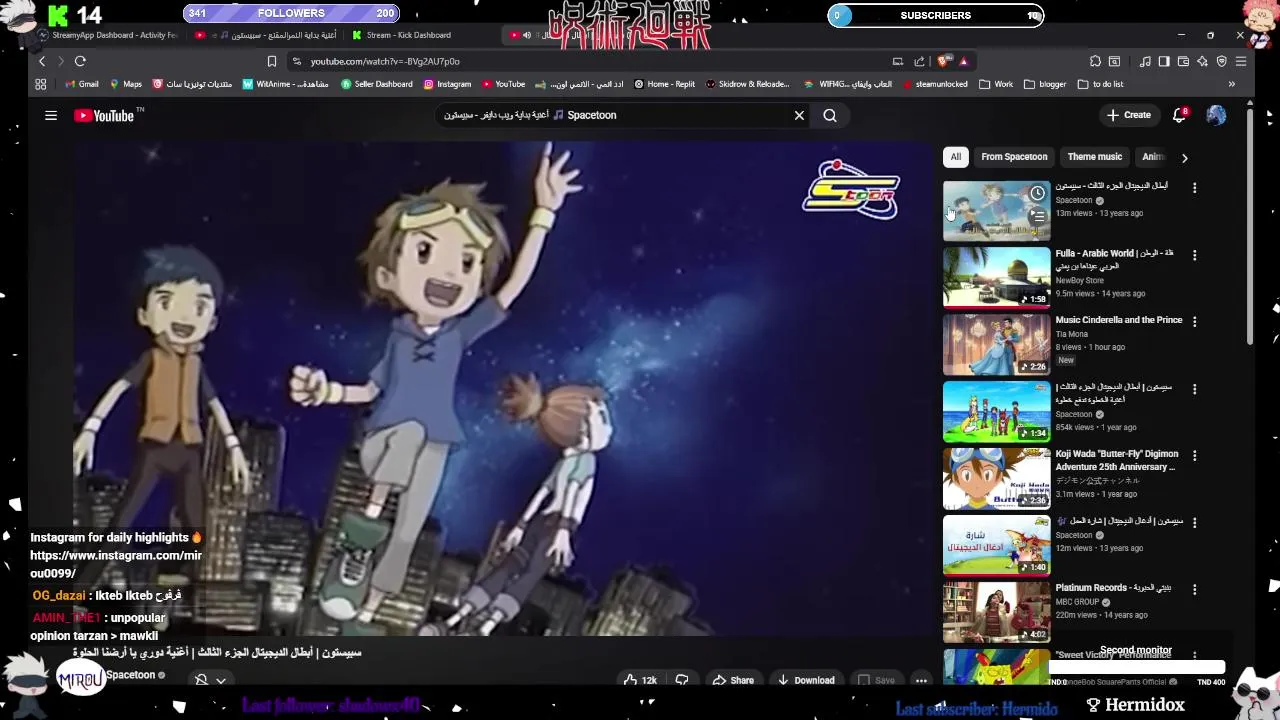Select the All filter chip
Image resolution: width=1280 pixels, height=720 pixels.
point(956,157)
